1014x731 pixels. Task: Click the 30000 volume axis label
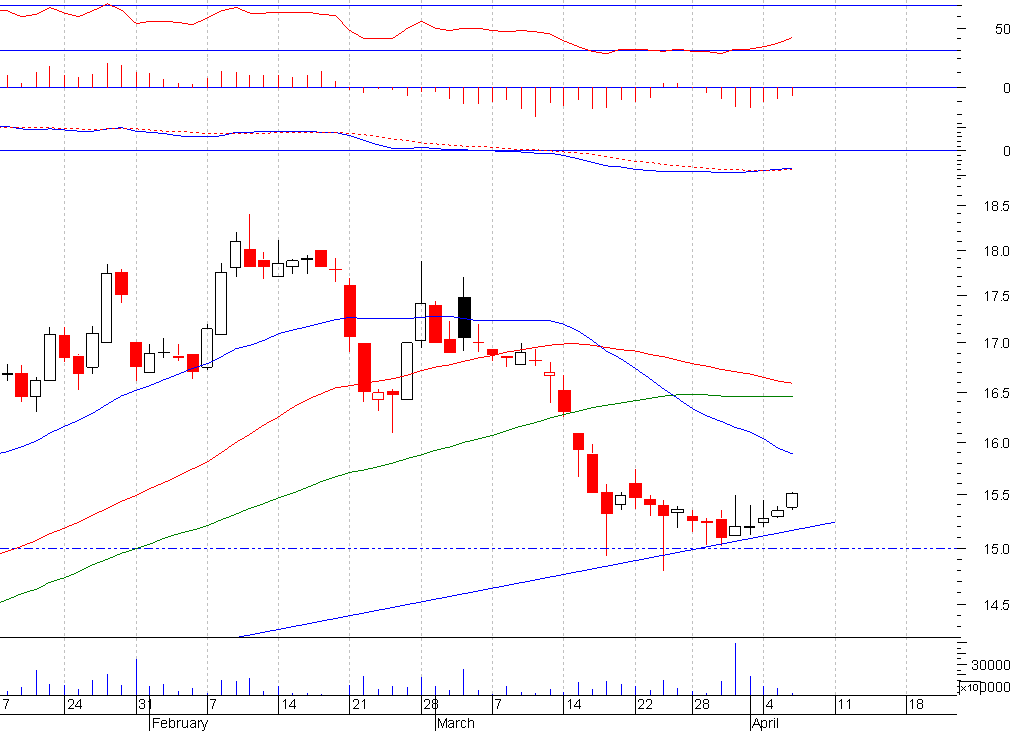[990, 665]
